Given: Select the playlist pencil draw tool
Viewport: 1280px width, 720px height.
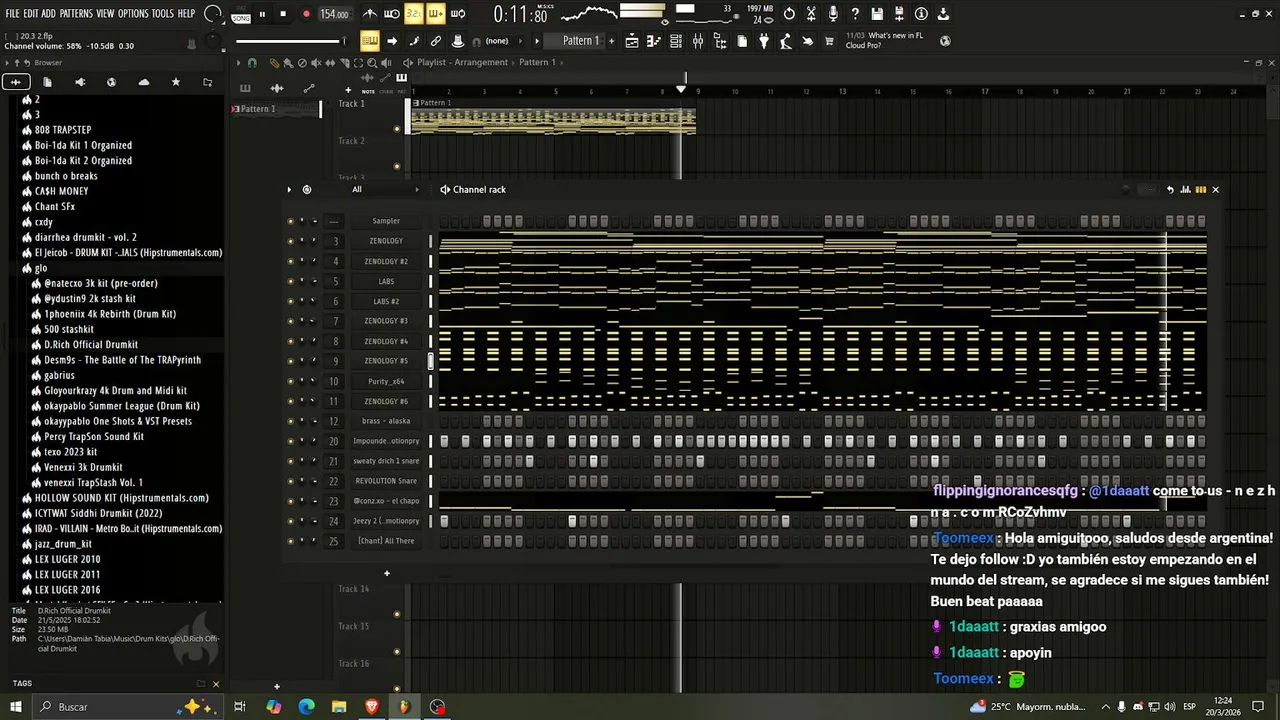Looking at the screenshot, I should tap(275, 62).
